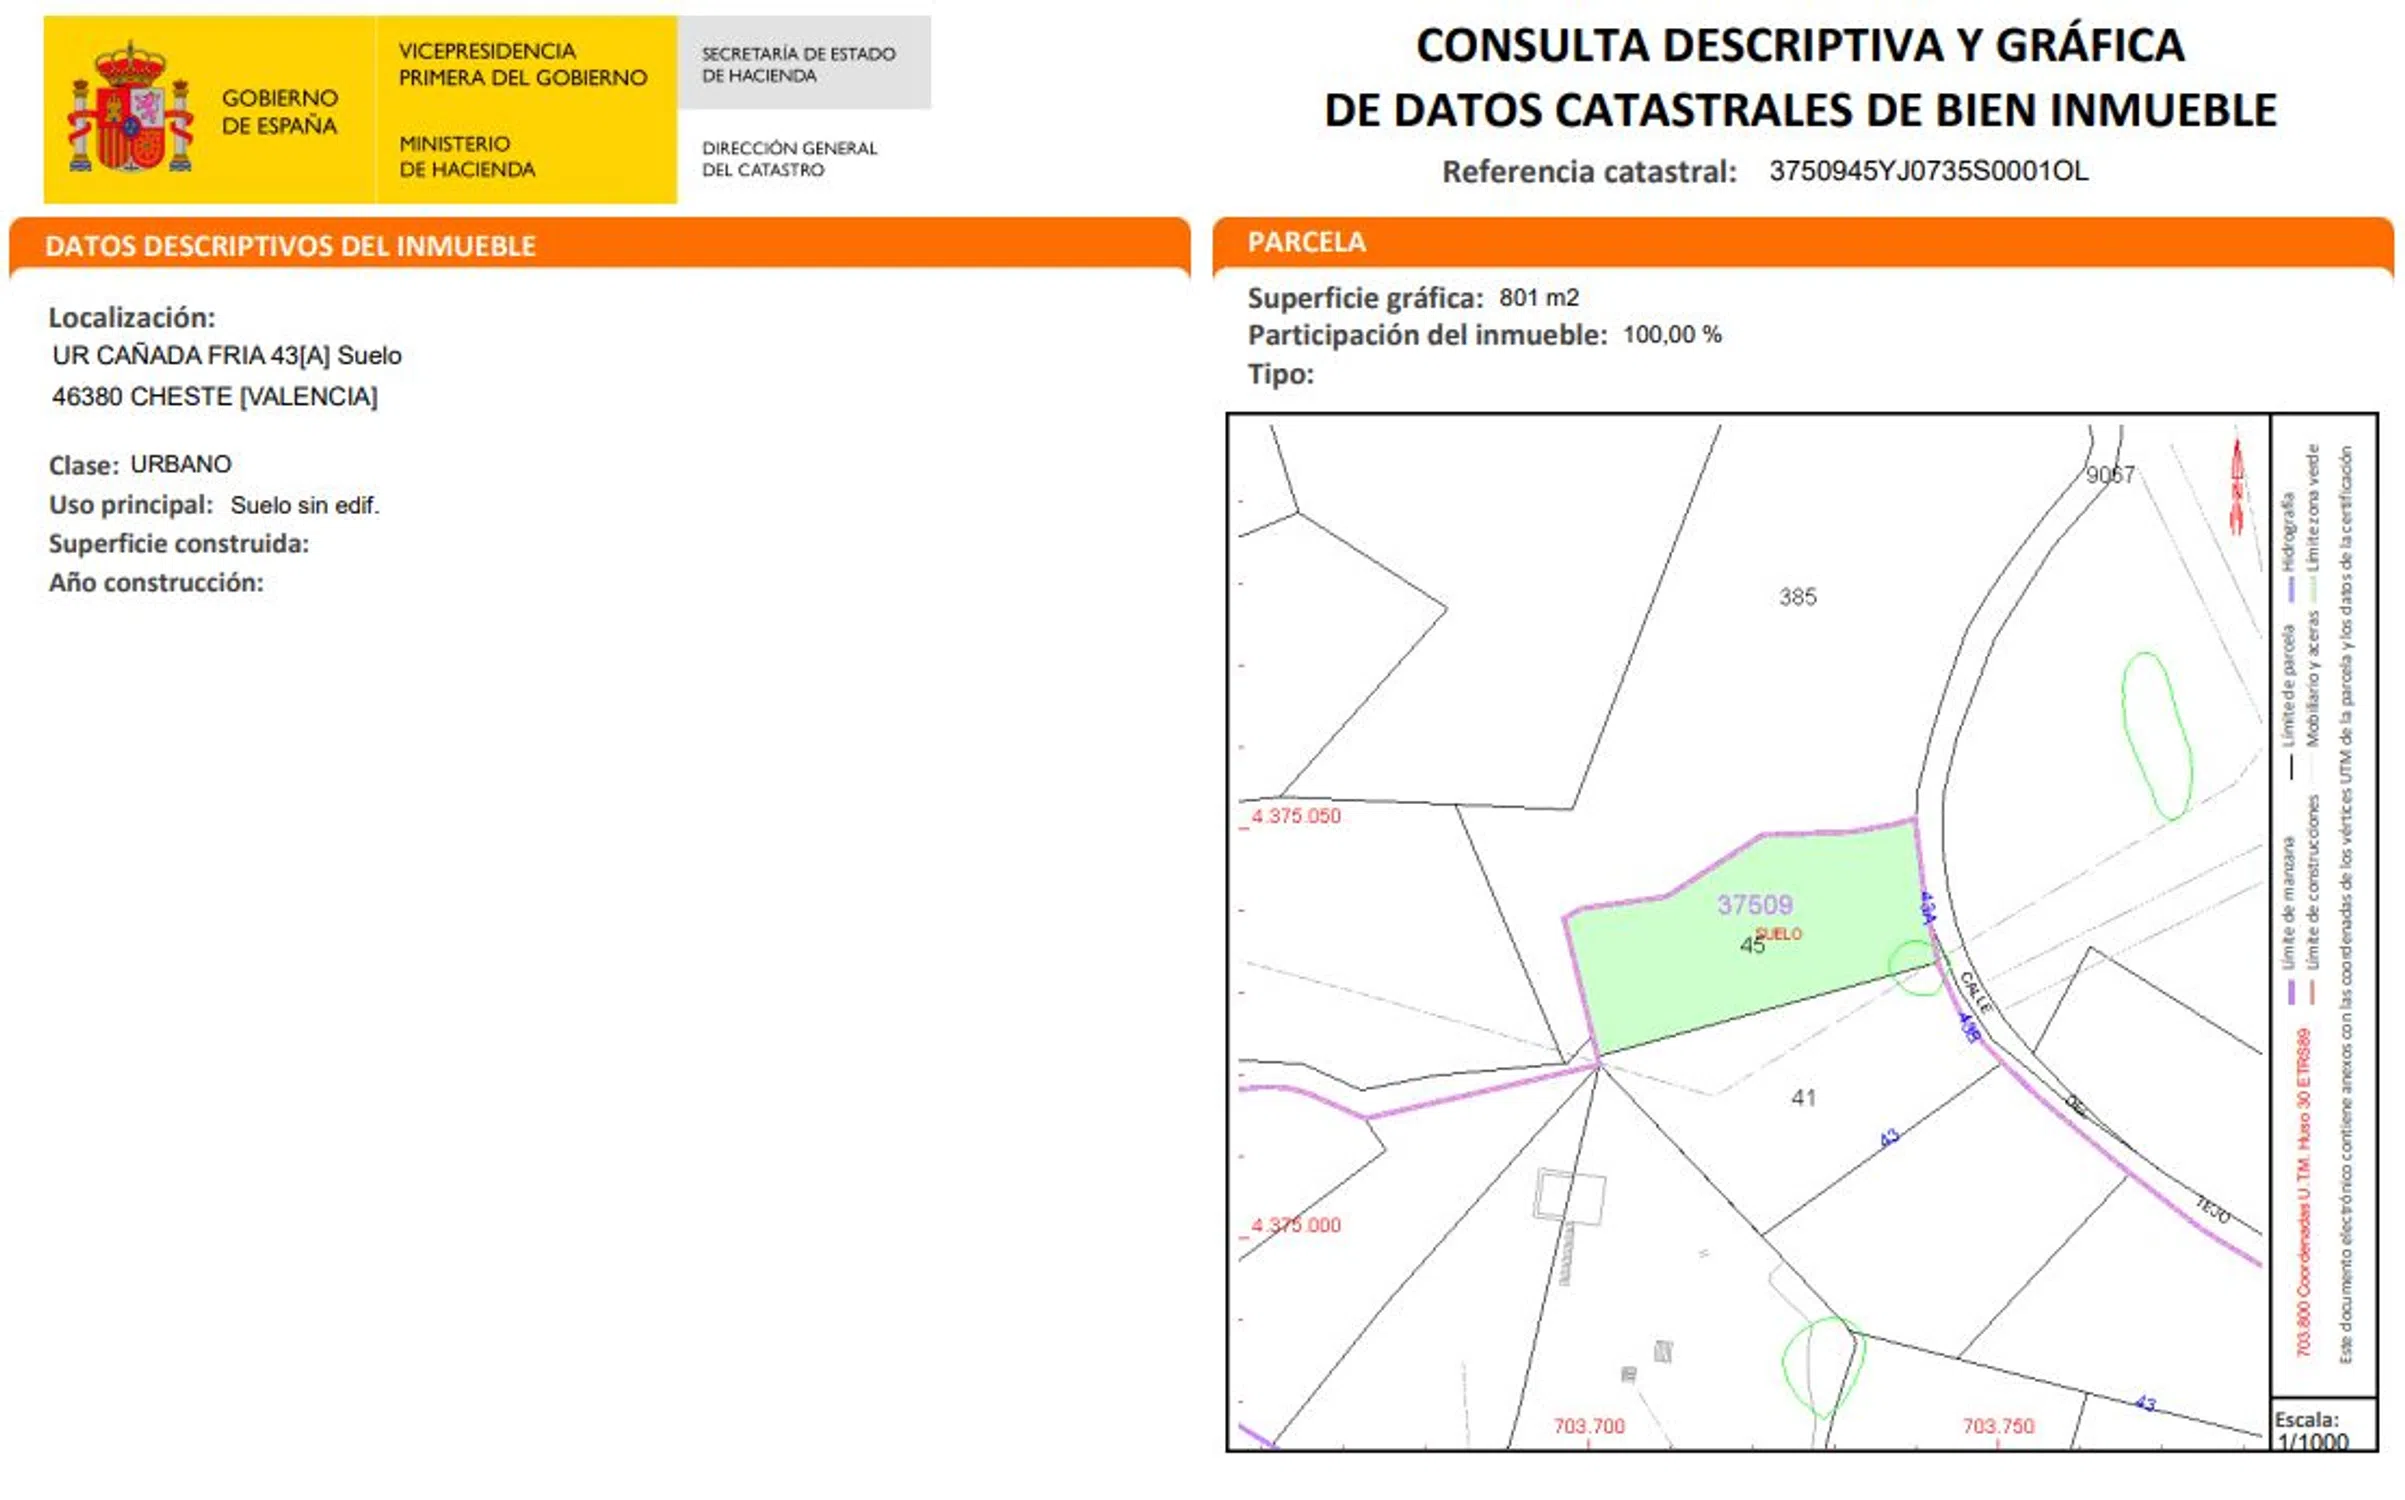Click the red north arrow on map

[2237, 488]
